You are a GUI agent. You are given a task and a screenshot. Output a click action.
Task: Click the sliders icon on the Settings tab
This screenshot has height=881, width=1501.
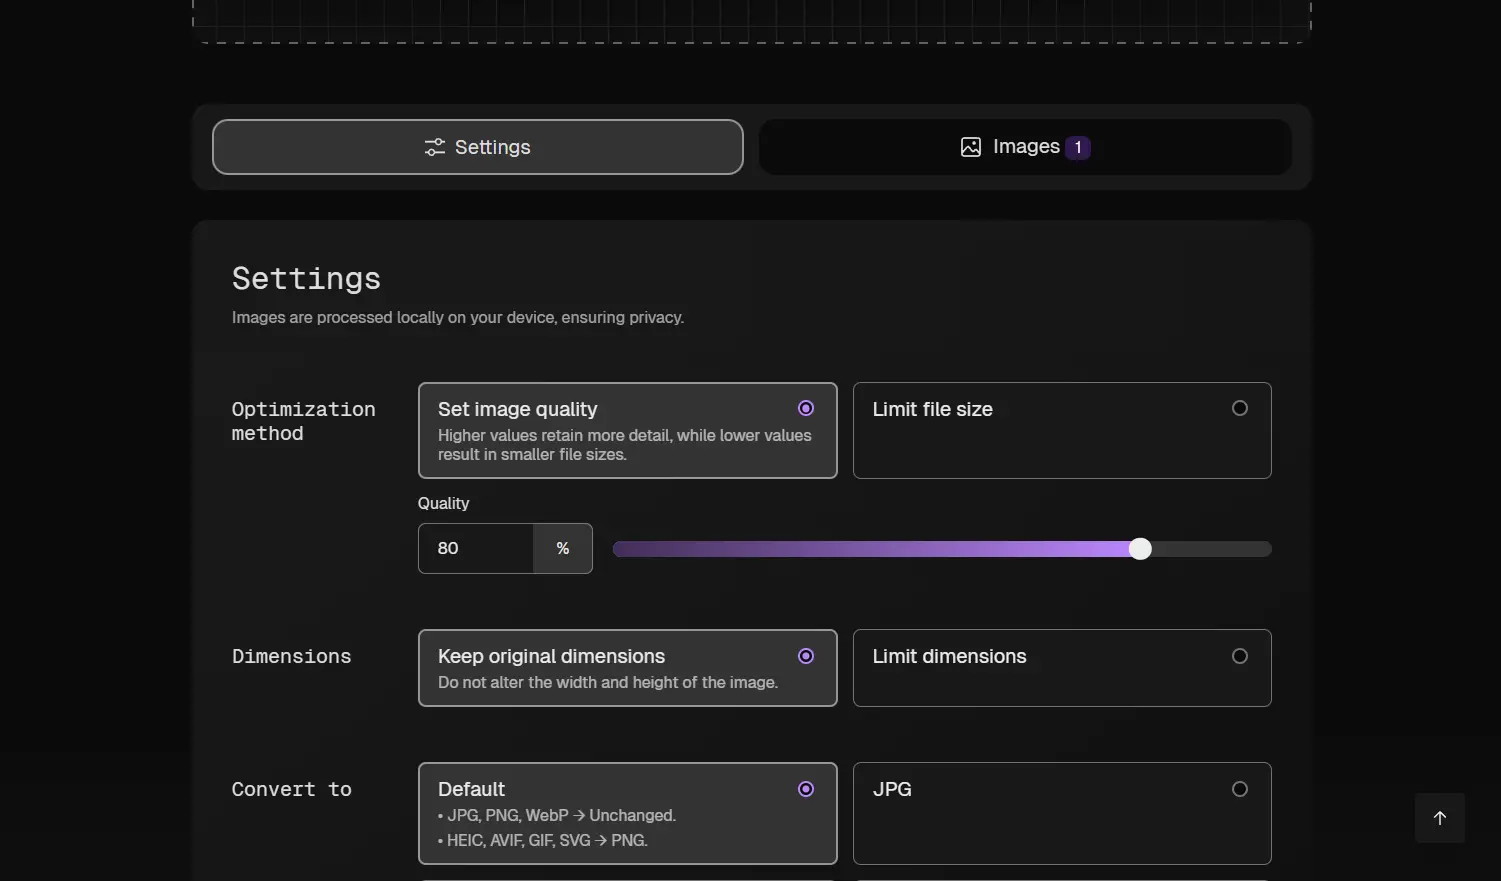(434, 147)
